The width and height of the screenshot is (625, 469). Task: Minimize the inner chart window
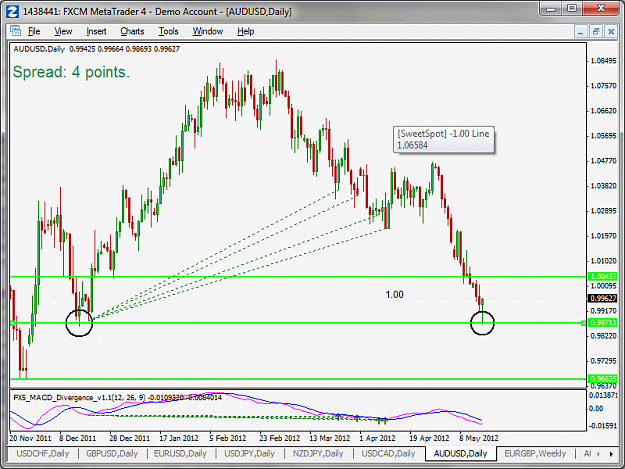coord(580,31)
